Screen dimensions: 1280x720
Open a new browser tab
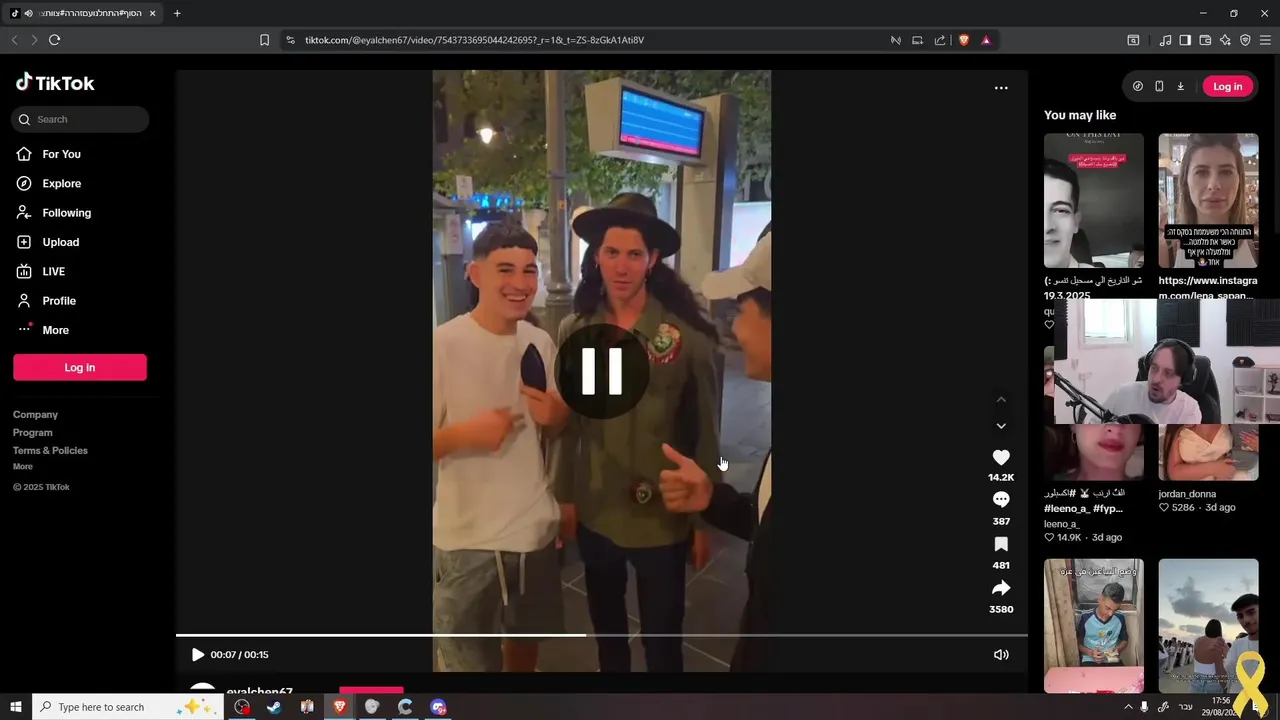pos(177,13)
